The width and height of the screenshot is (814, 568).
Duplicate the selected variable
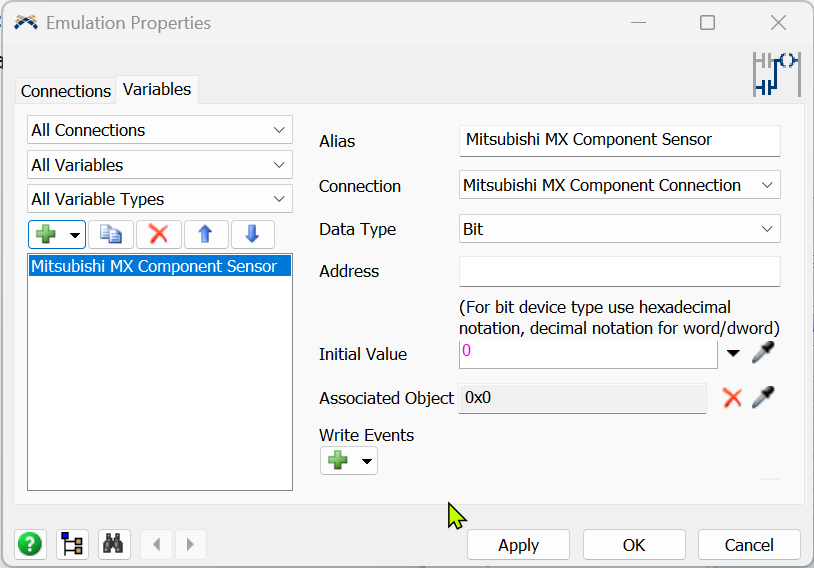(x=111, y=234)
